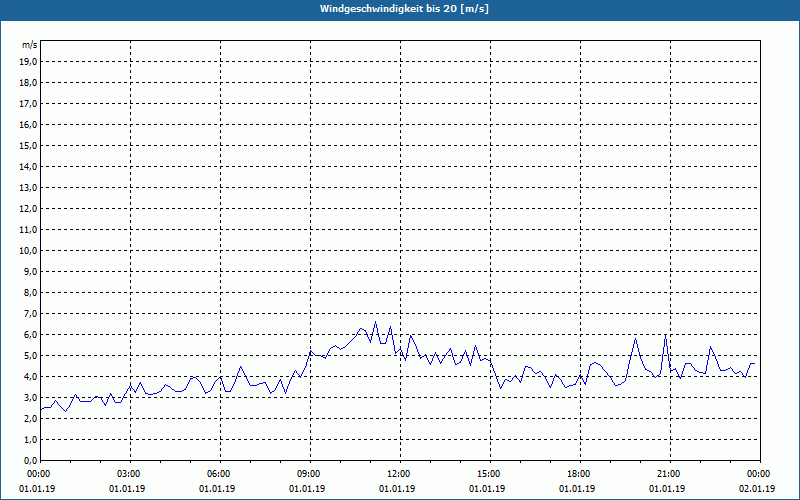Viewport: 800px width, 500px height.
Task: Click the 09:00 time label
Action: (310, 474)
